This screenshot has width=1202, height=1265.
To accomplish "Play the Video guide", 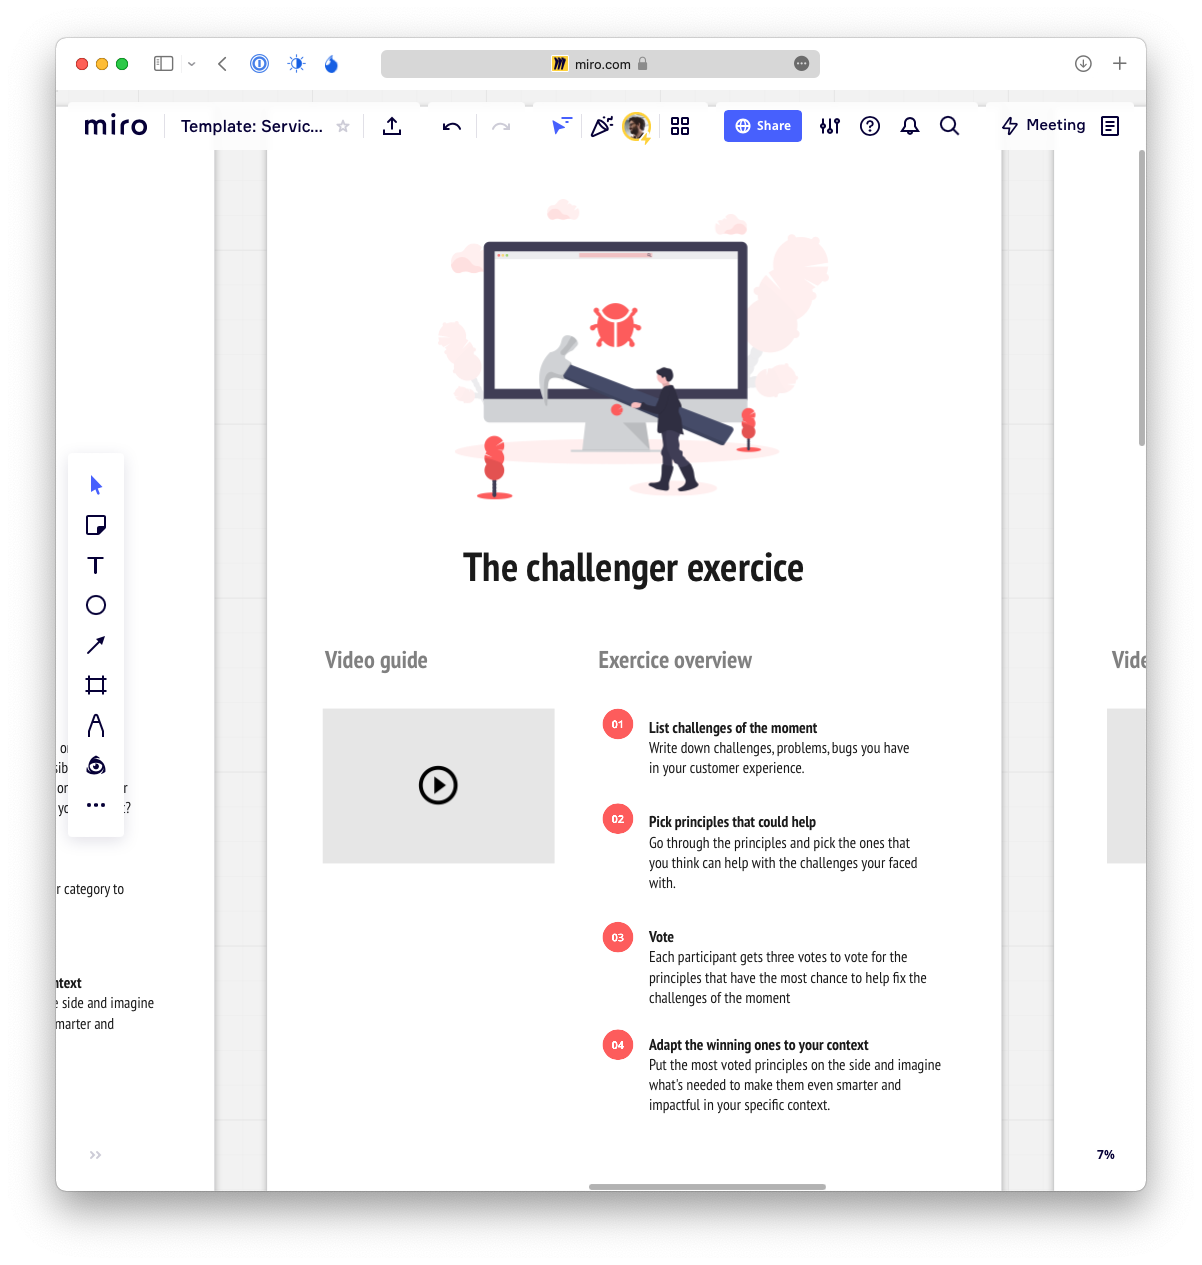I will coord(438,785).
